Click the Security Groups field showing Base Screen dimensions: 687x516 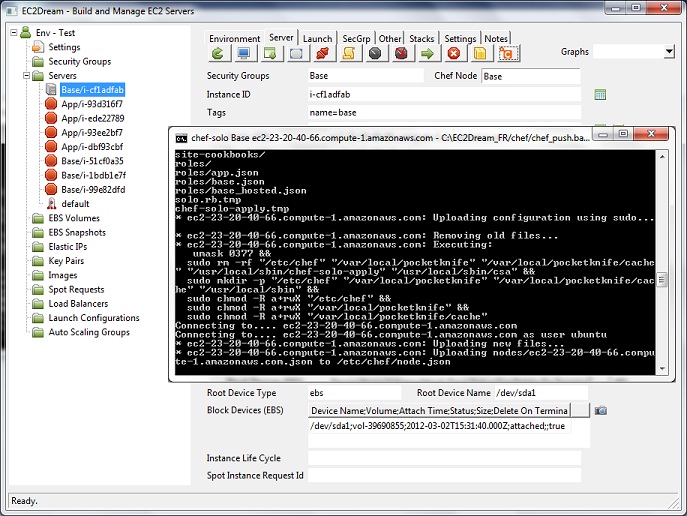coord(365,75)
